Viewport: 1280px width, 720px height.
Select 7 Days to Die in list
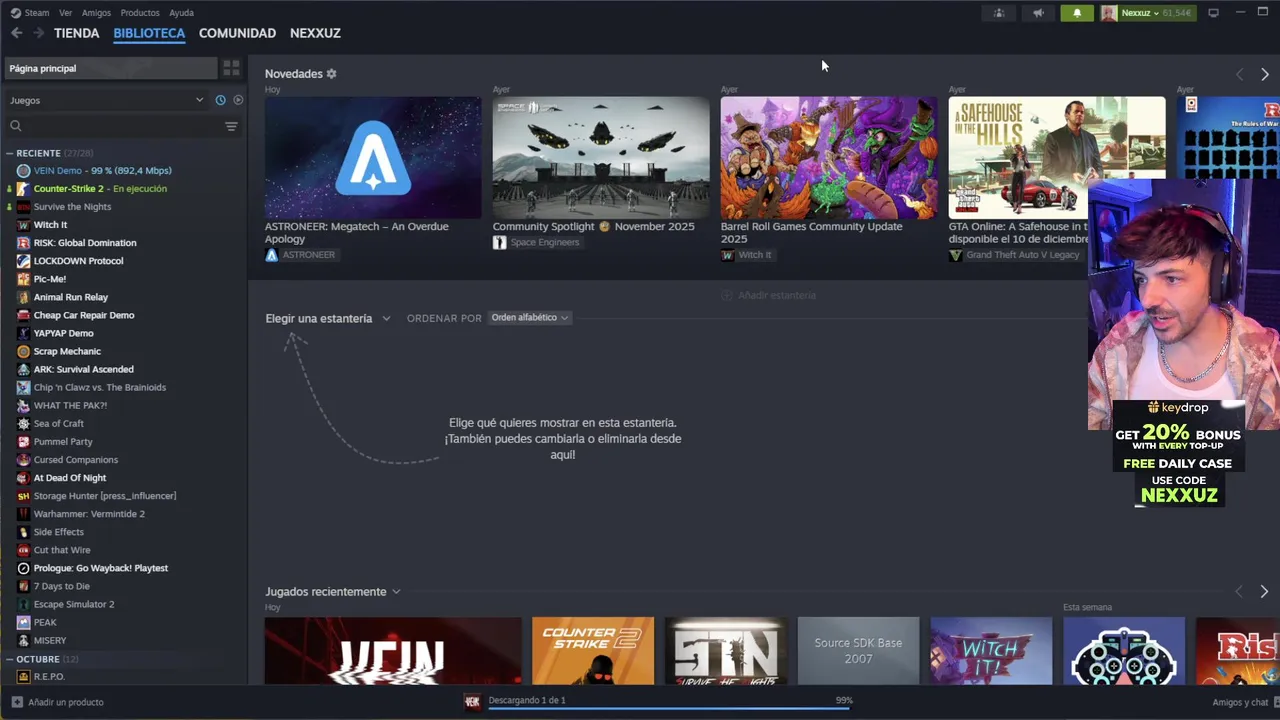[x=61, y=586]
